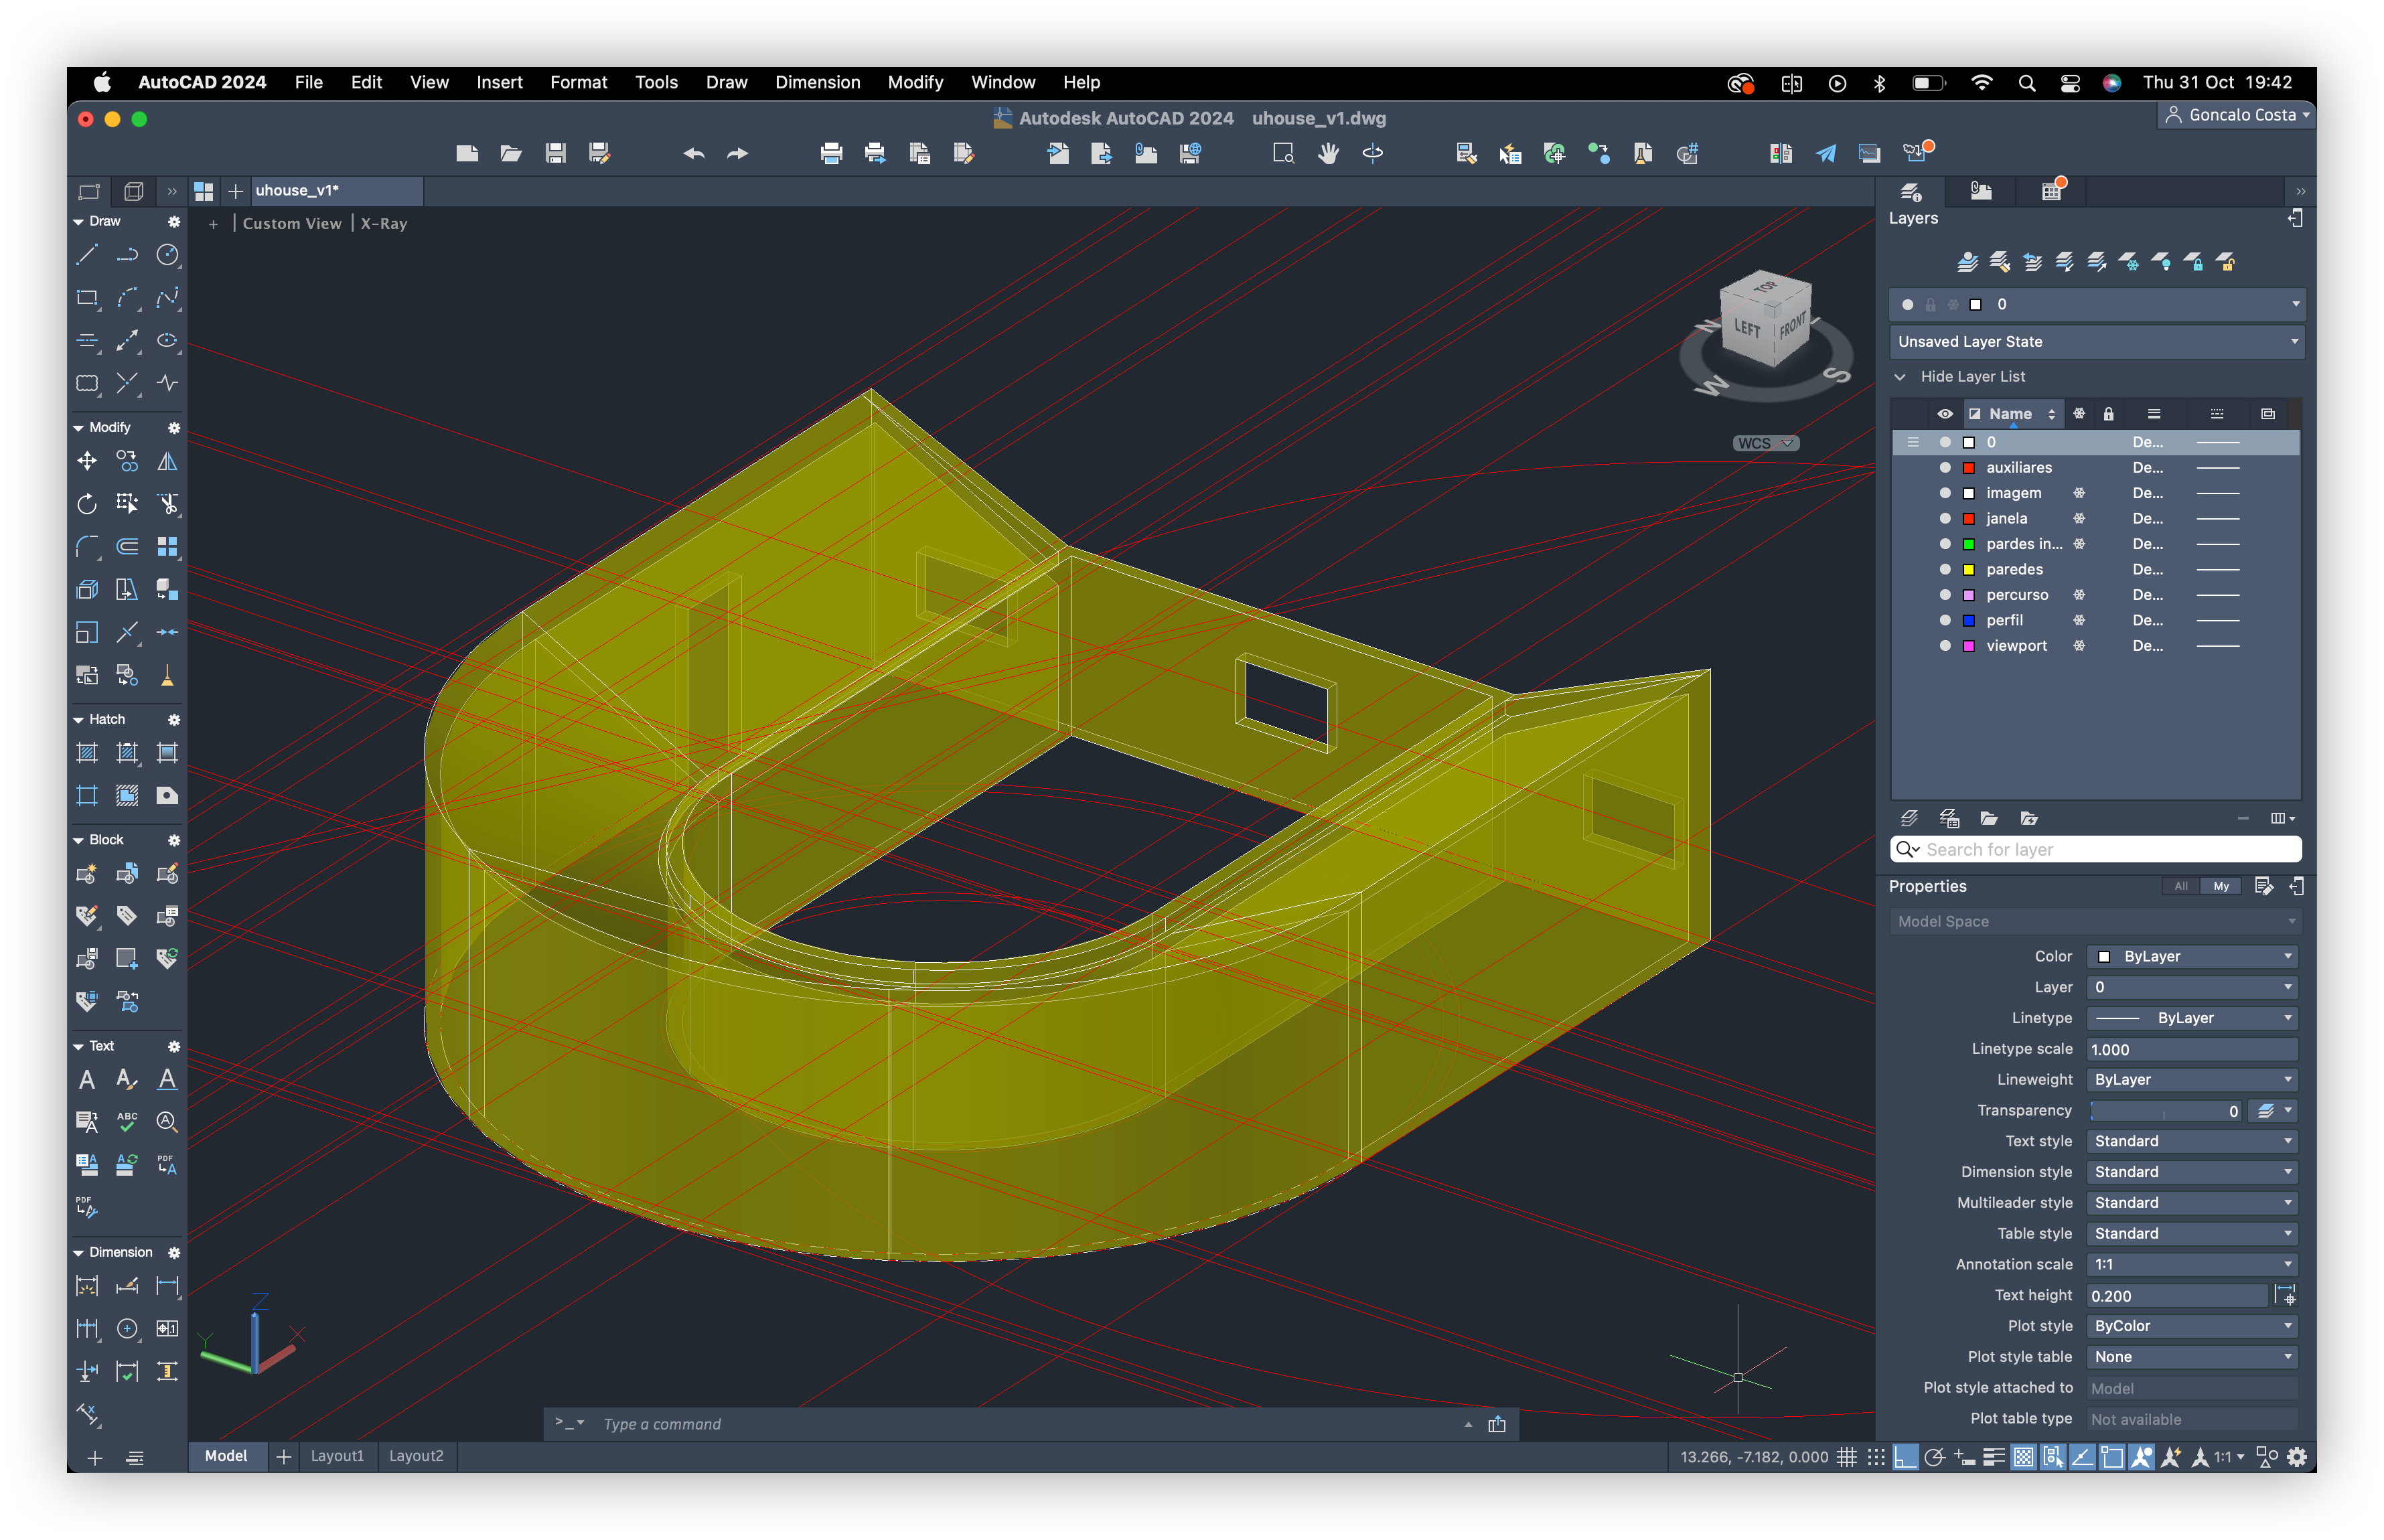
Task: Select the Hatch tool
Action: [87, 753]
